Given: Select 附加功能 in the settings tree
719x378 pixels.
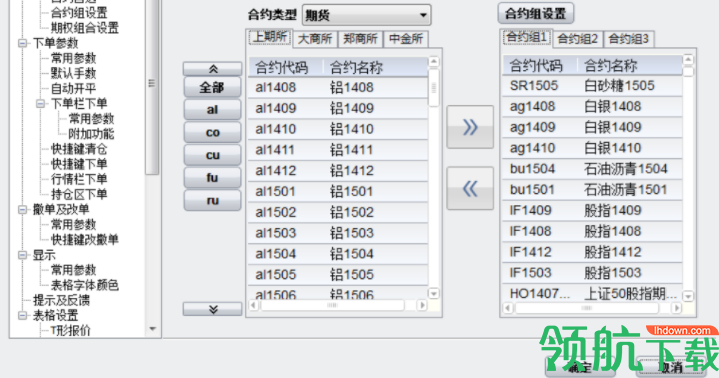Looking at the screenshot, I should 91,134.
